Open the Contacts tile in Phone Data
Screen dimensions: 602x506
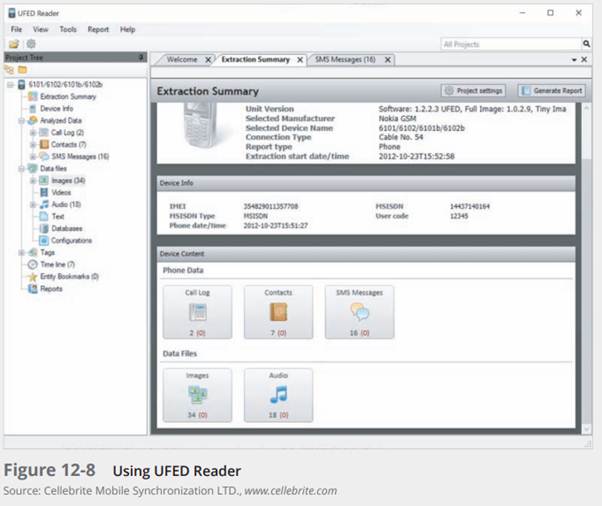click(x=278, y=312)
